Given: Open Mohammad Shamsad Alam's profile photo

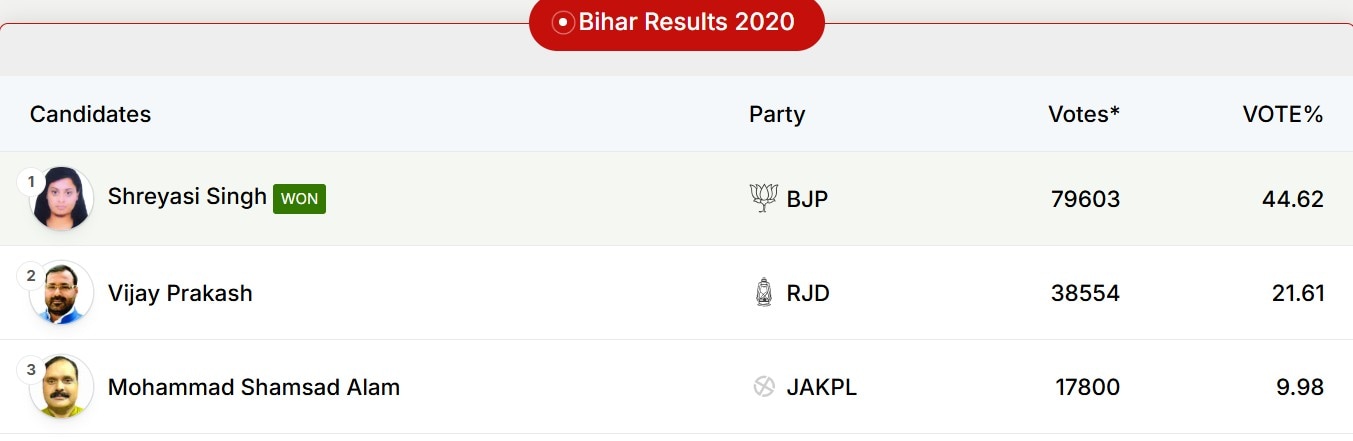Looking at the screenshot, I should point(62,387).
